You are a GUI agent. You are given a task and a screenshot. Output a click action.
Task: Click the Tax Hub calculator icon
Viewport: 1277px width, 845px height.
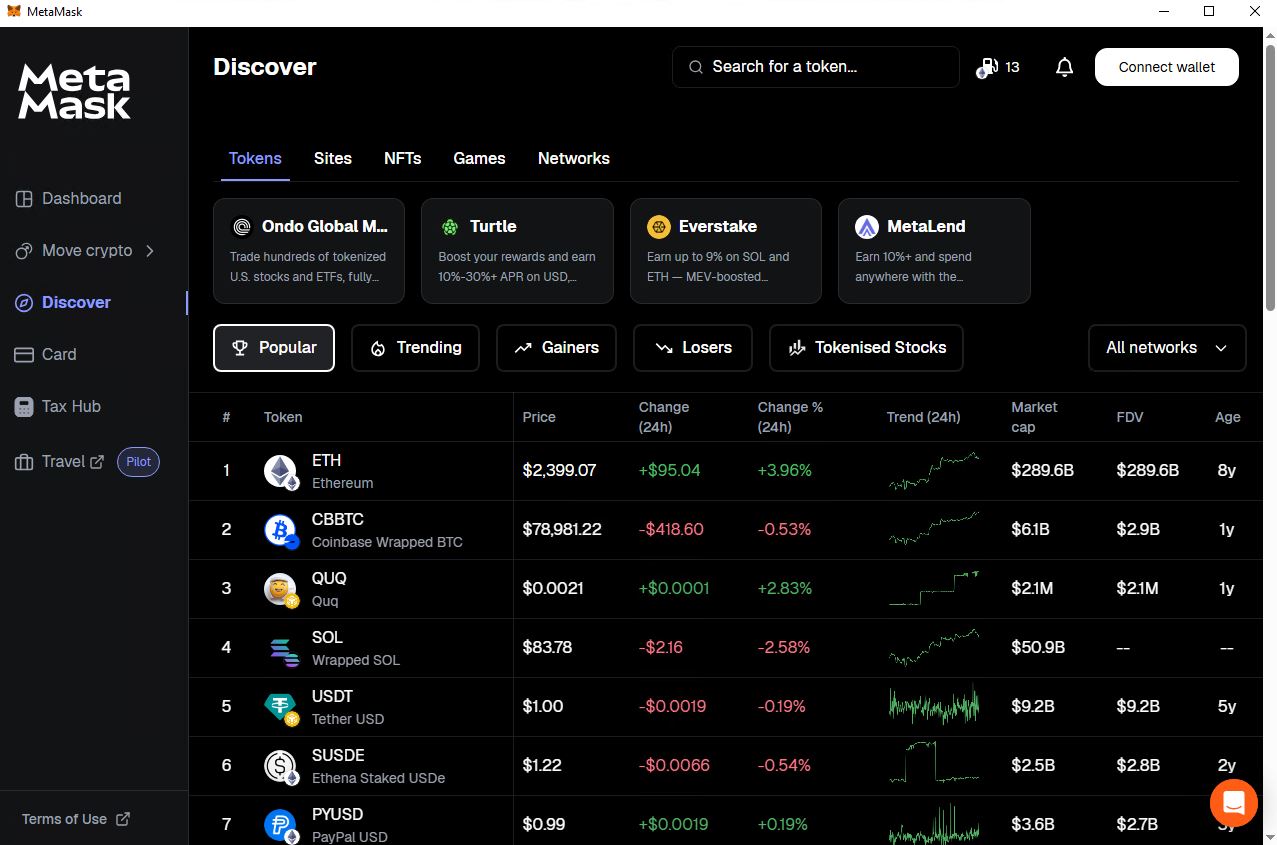(24, 406)
